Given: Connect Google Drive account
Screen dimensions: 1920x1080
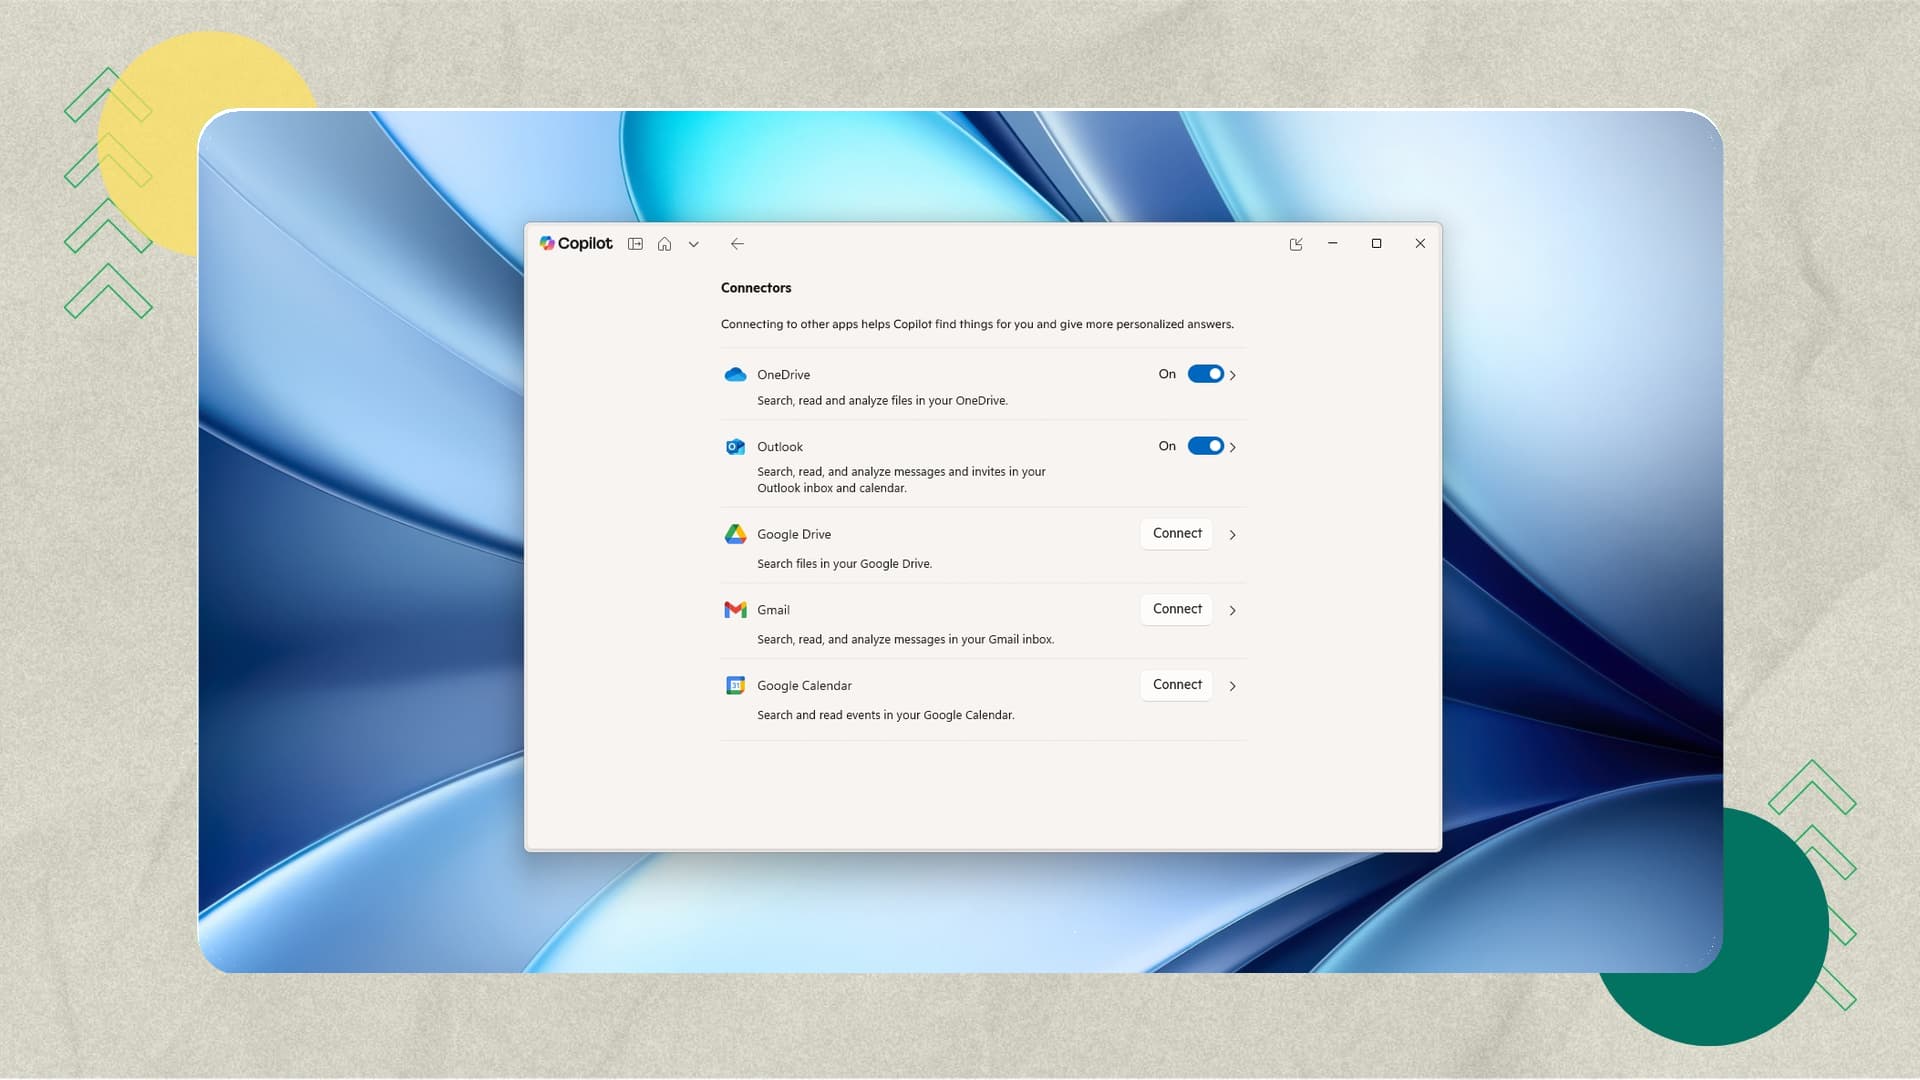Looking at the screenshot, I should click(x=1177, y=534).
